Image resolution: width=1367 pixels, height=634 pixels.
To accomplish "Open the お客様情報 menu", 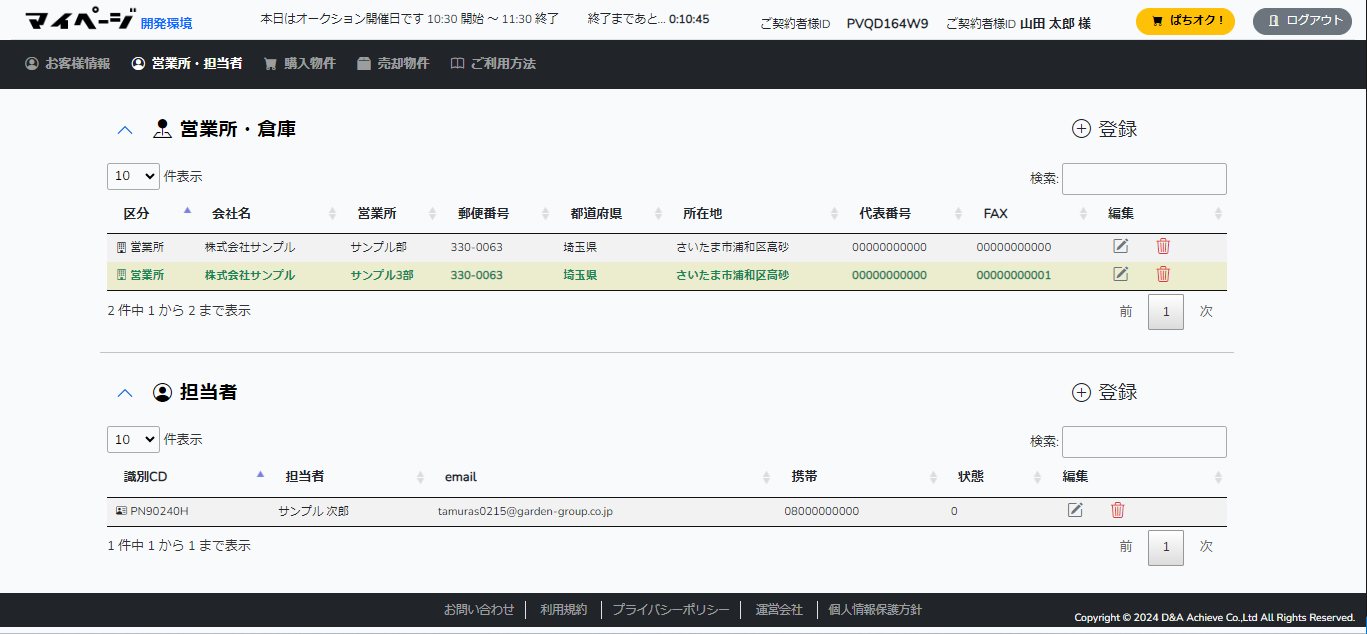I will coord(68,63).
